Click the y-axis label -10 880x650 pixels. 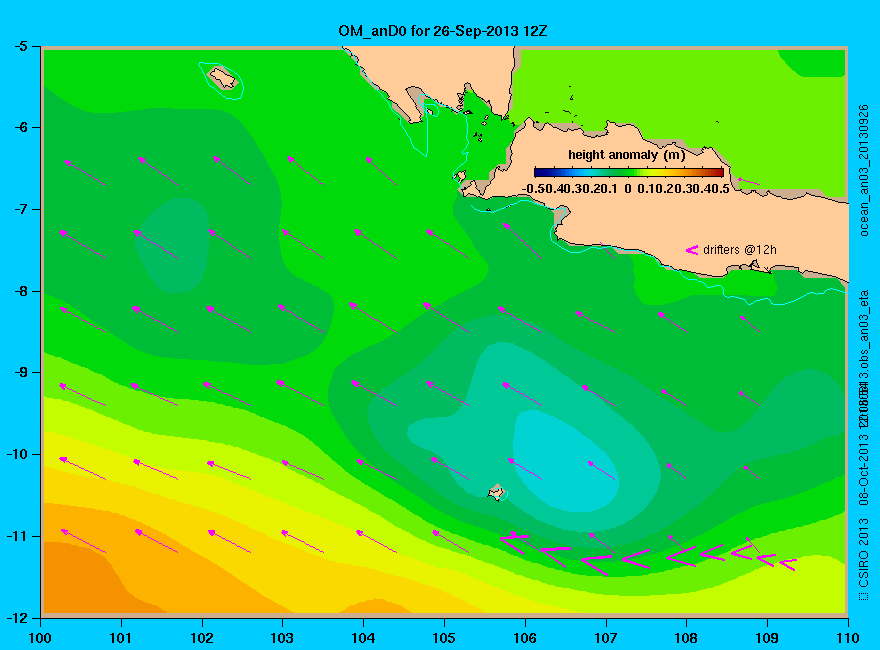[16, 454]
